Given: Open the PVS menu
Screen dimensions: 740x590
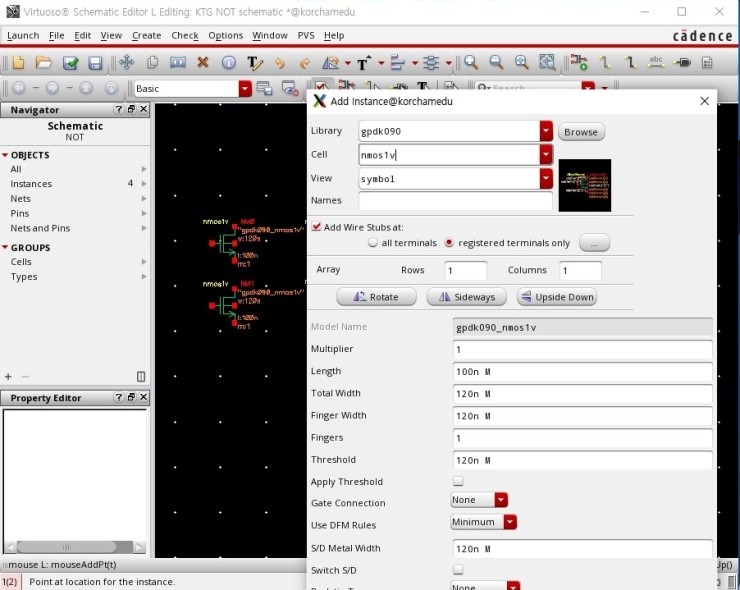Looking at the screenshot, I should [x=305, y=35].
